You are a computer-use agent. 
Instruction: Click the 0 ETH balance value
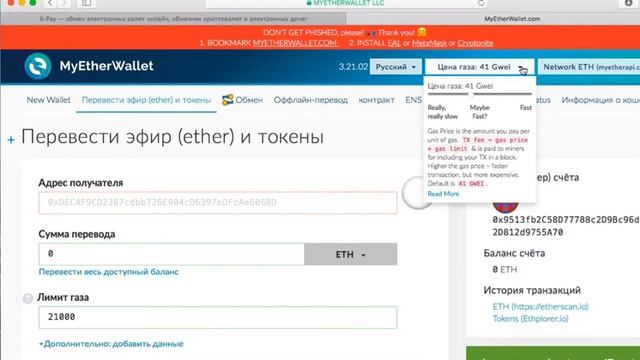[x=504, y=269]
